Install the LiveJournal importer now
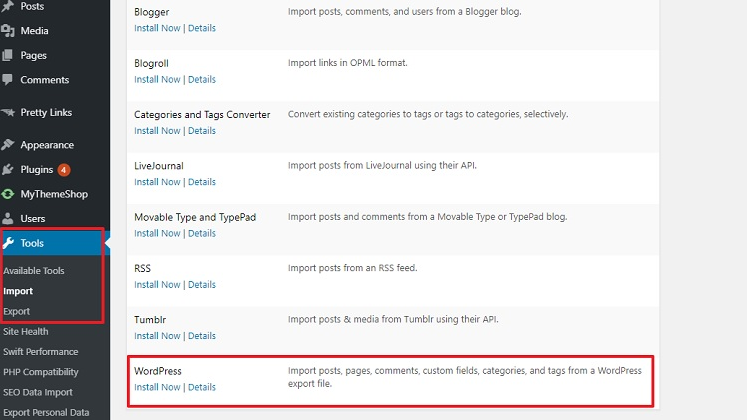Screen dimensions: 747x420 click(157, 182)
